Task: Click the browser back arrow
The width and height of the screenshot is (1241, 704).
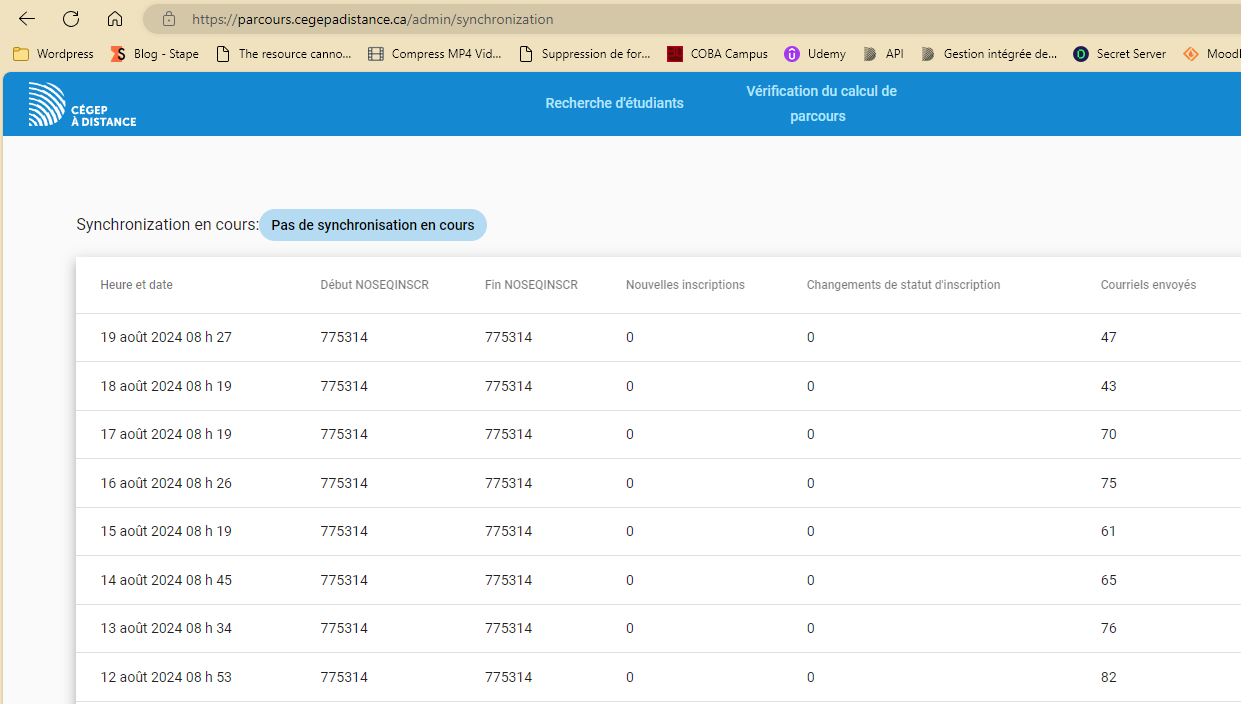Action: click(27, 19)
